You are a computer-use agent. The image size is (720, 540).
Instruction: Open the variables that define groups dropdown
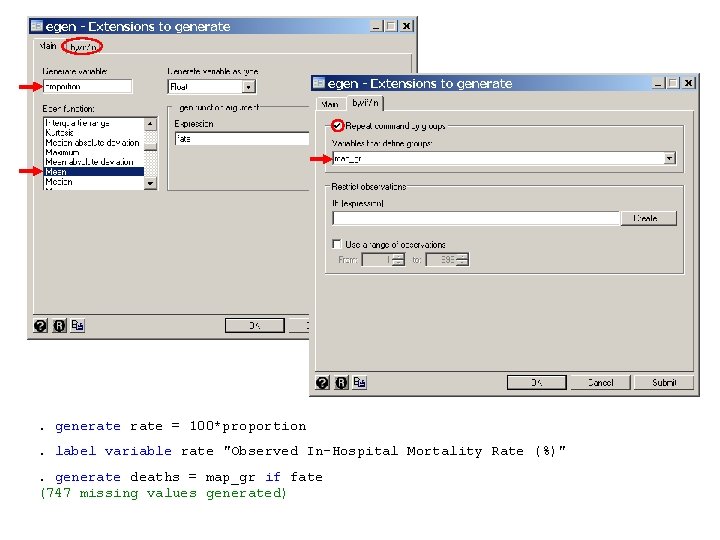click(669, 158)
